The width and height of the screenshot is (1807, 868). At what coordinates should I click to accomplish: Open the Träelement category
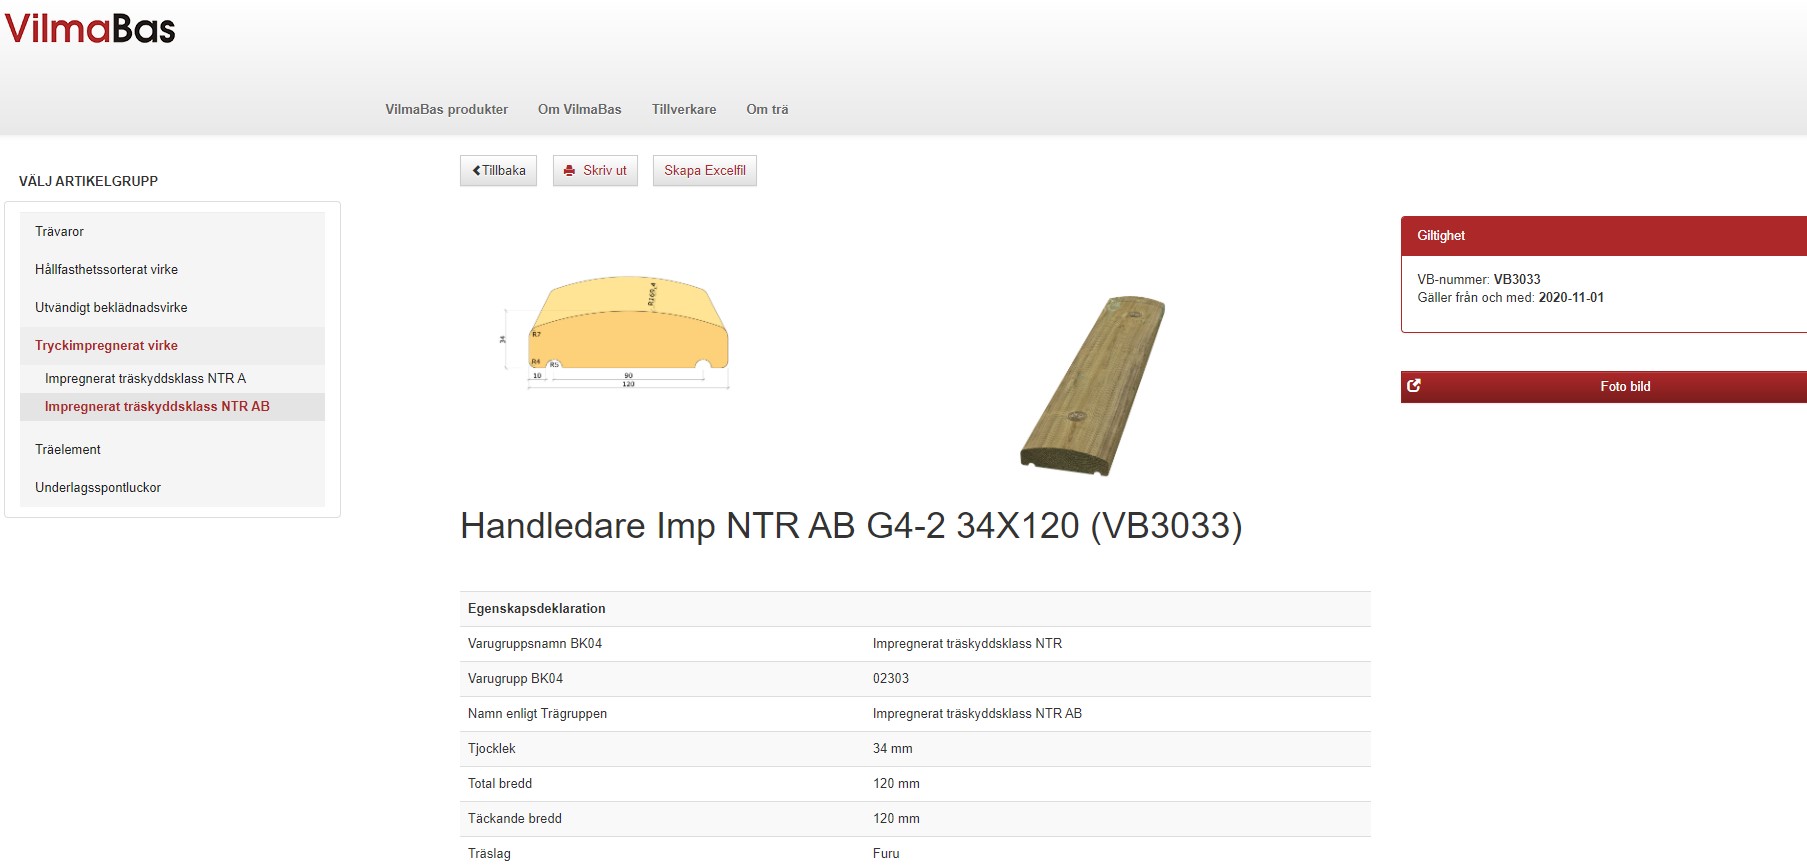68,450
